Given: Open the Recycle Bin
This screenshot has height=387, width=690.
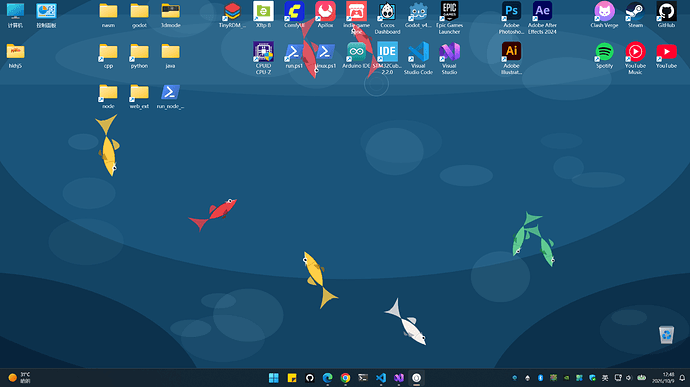Looking at the screenshot, I should click(666, 335).
